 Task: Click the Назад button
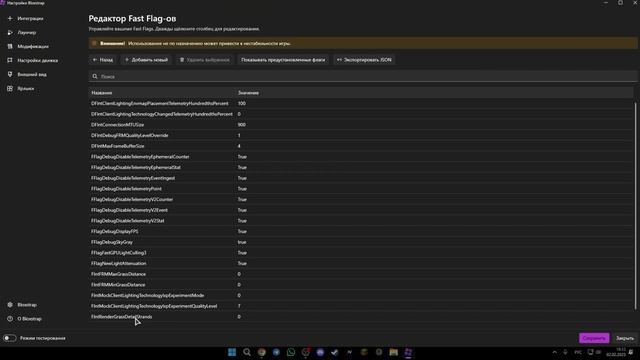[x=102, y=60]
